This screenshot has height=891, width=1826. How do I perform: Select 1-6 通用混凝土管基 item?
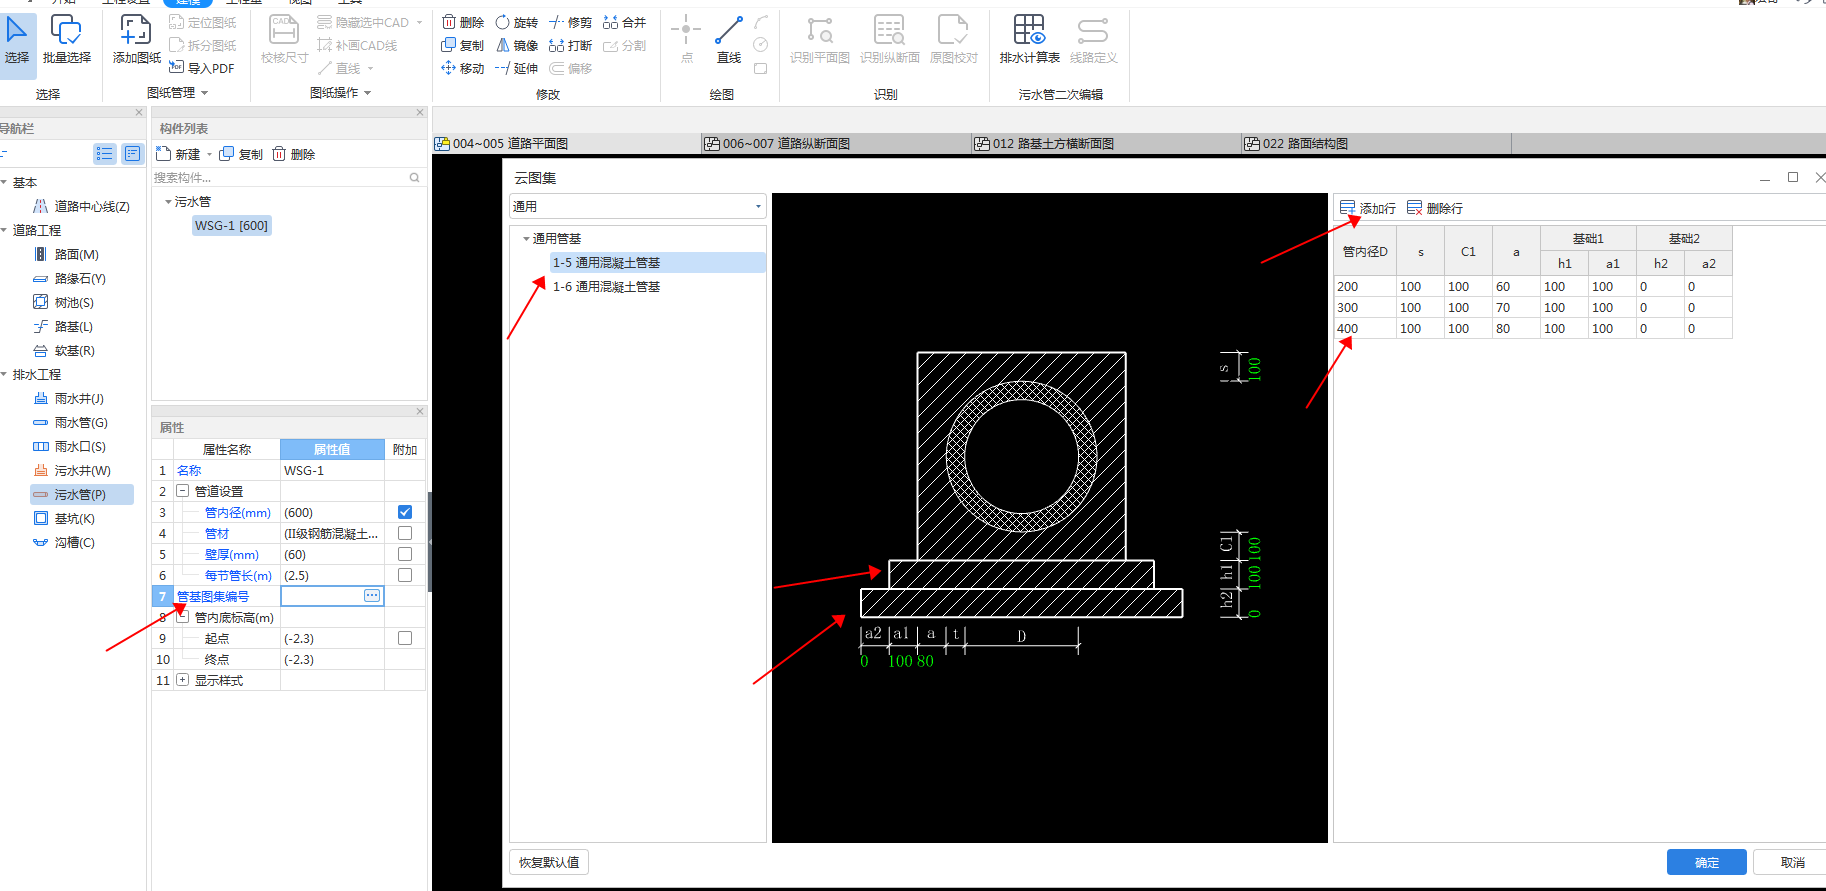click(x=606, y=287)
